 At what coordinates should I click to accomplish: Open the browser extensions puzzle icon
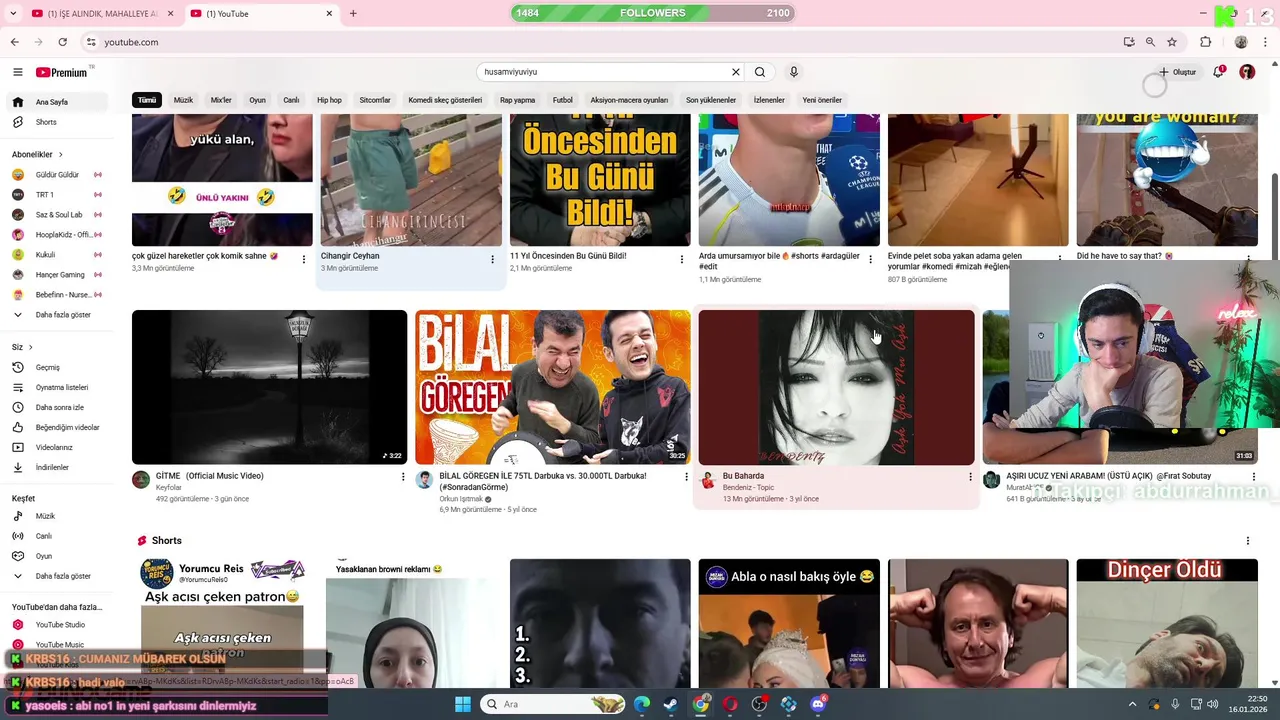coord(1205,42)
